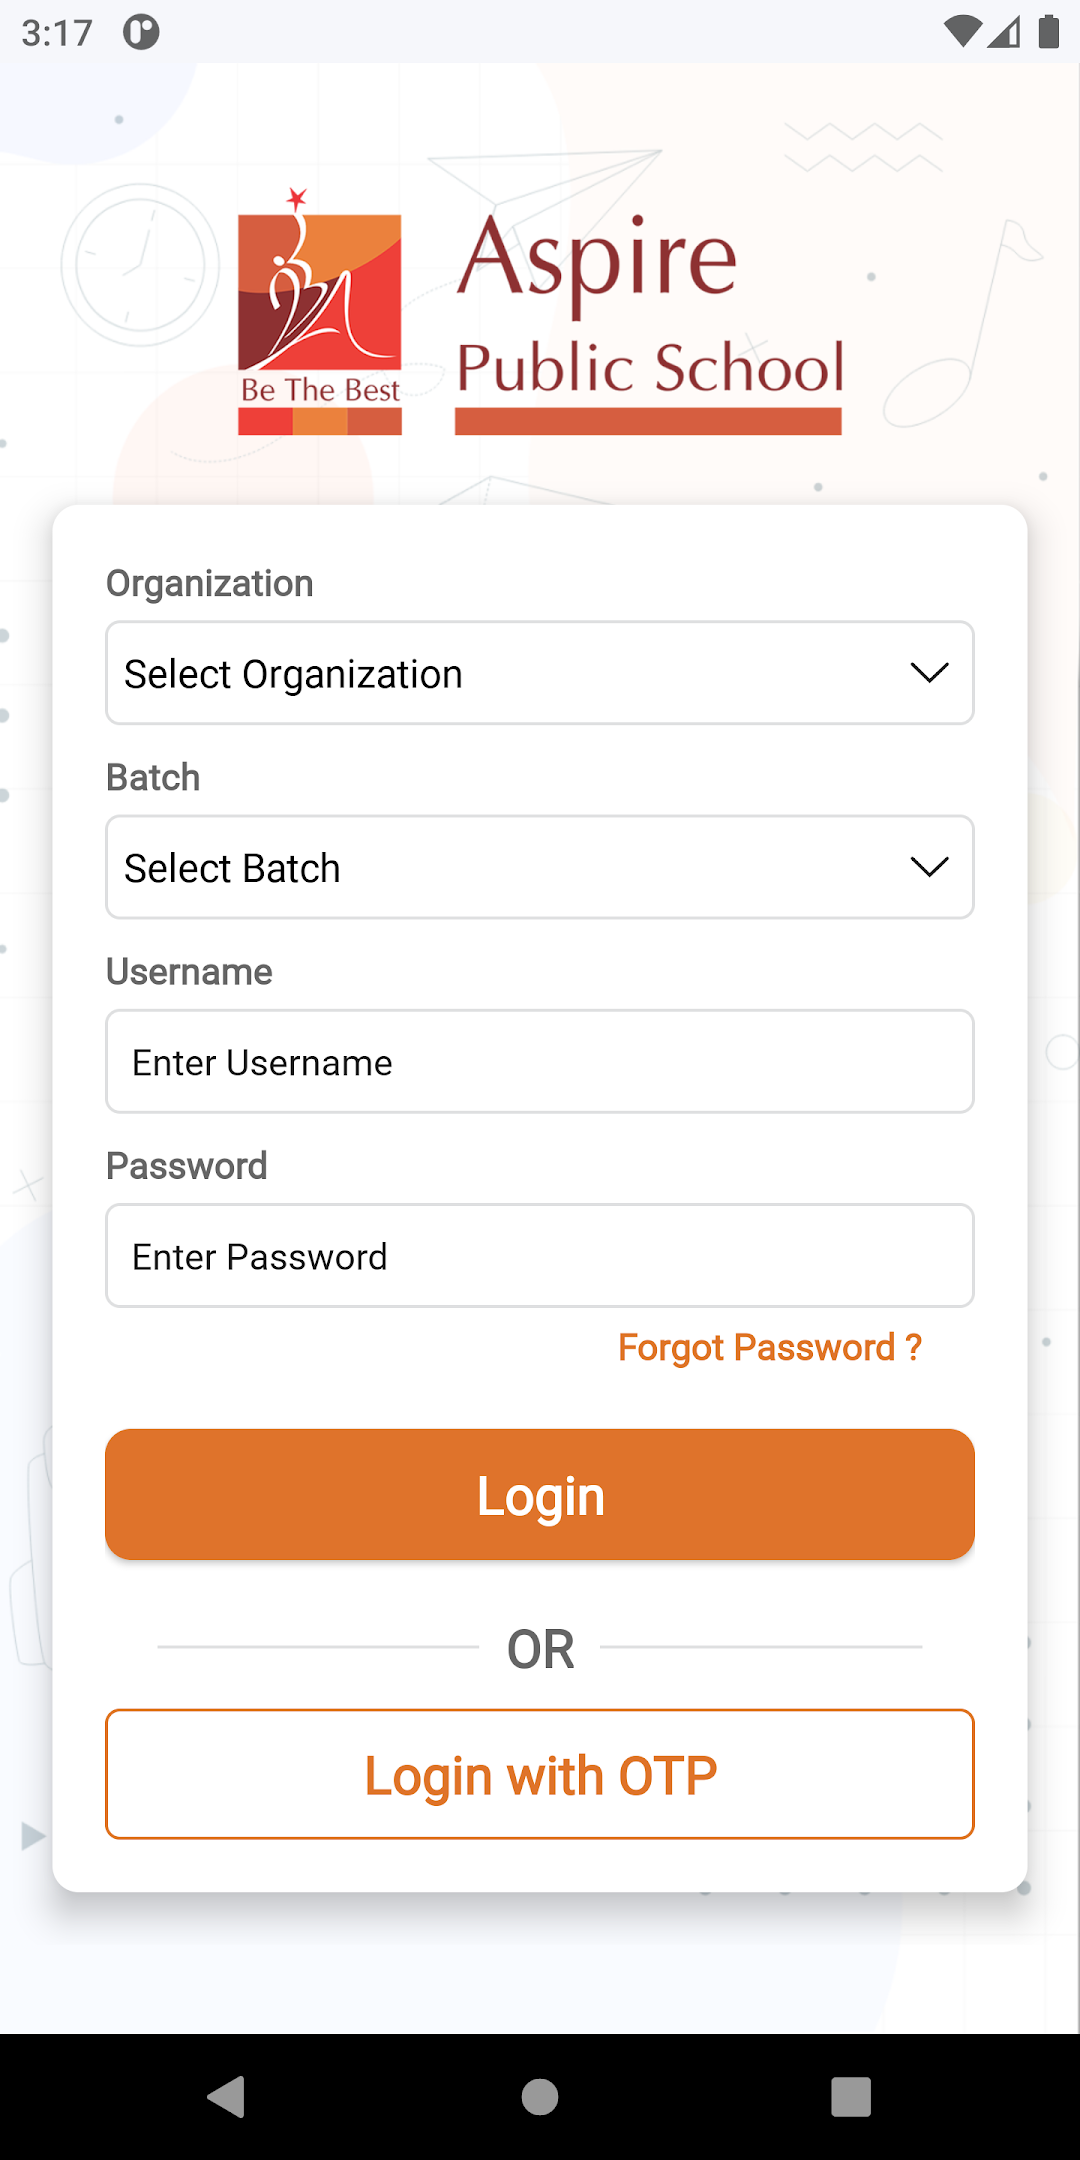
Task: Open the Select Organization dropdown
Action: coord(540,673)
